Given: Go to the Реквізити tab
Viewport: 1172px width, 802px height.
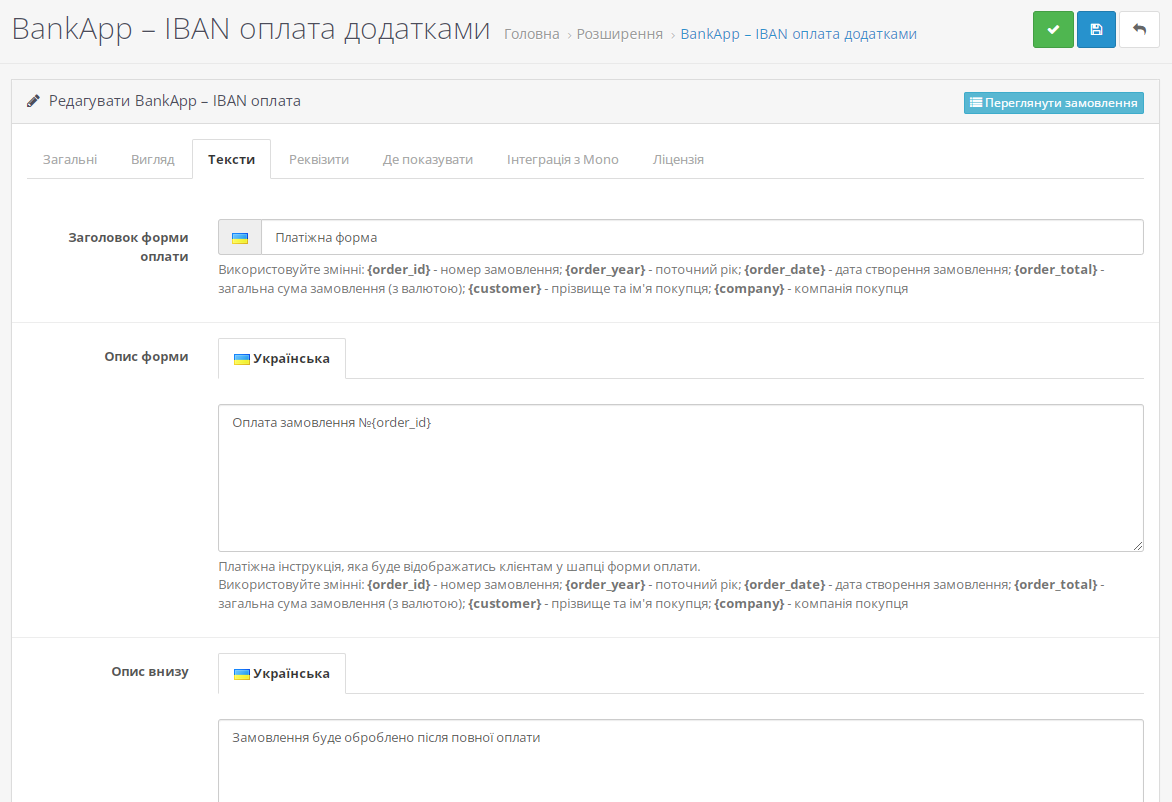Looking at the screenshot, I should pyautogui.click(x=319, y=160).
